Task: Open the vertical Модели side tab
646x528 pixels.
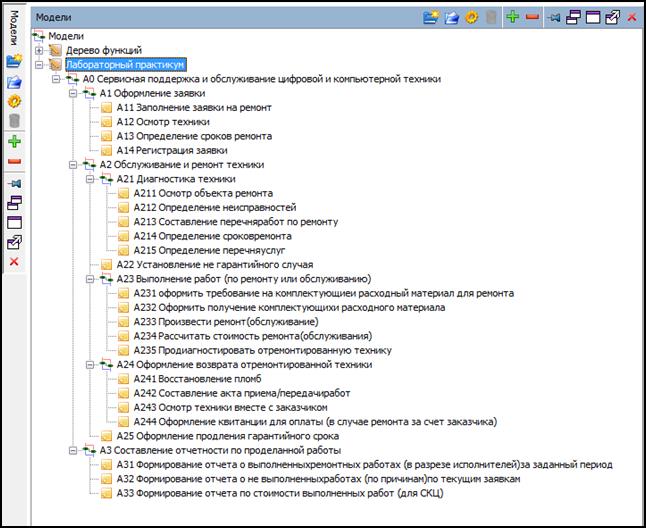Action: (x=14, y=28)
